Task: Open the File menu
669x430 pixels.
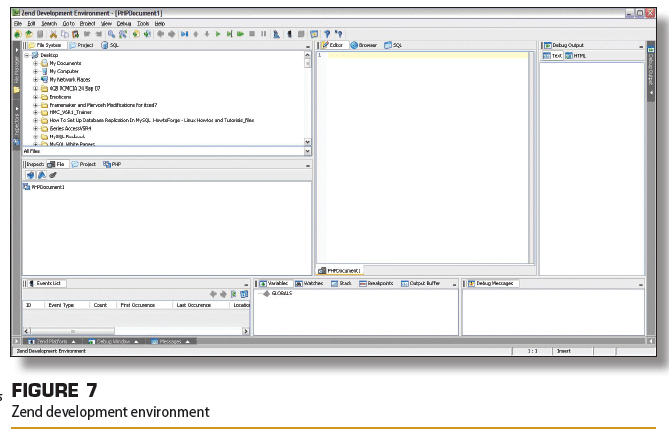Action: tap(17, 23)
